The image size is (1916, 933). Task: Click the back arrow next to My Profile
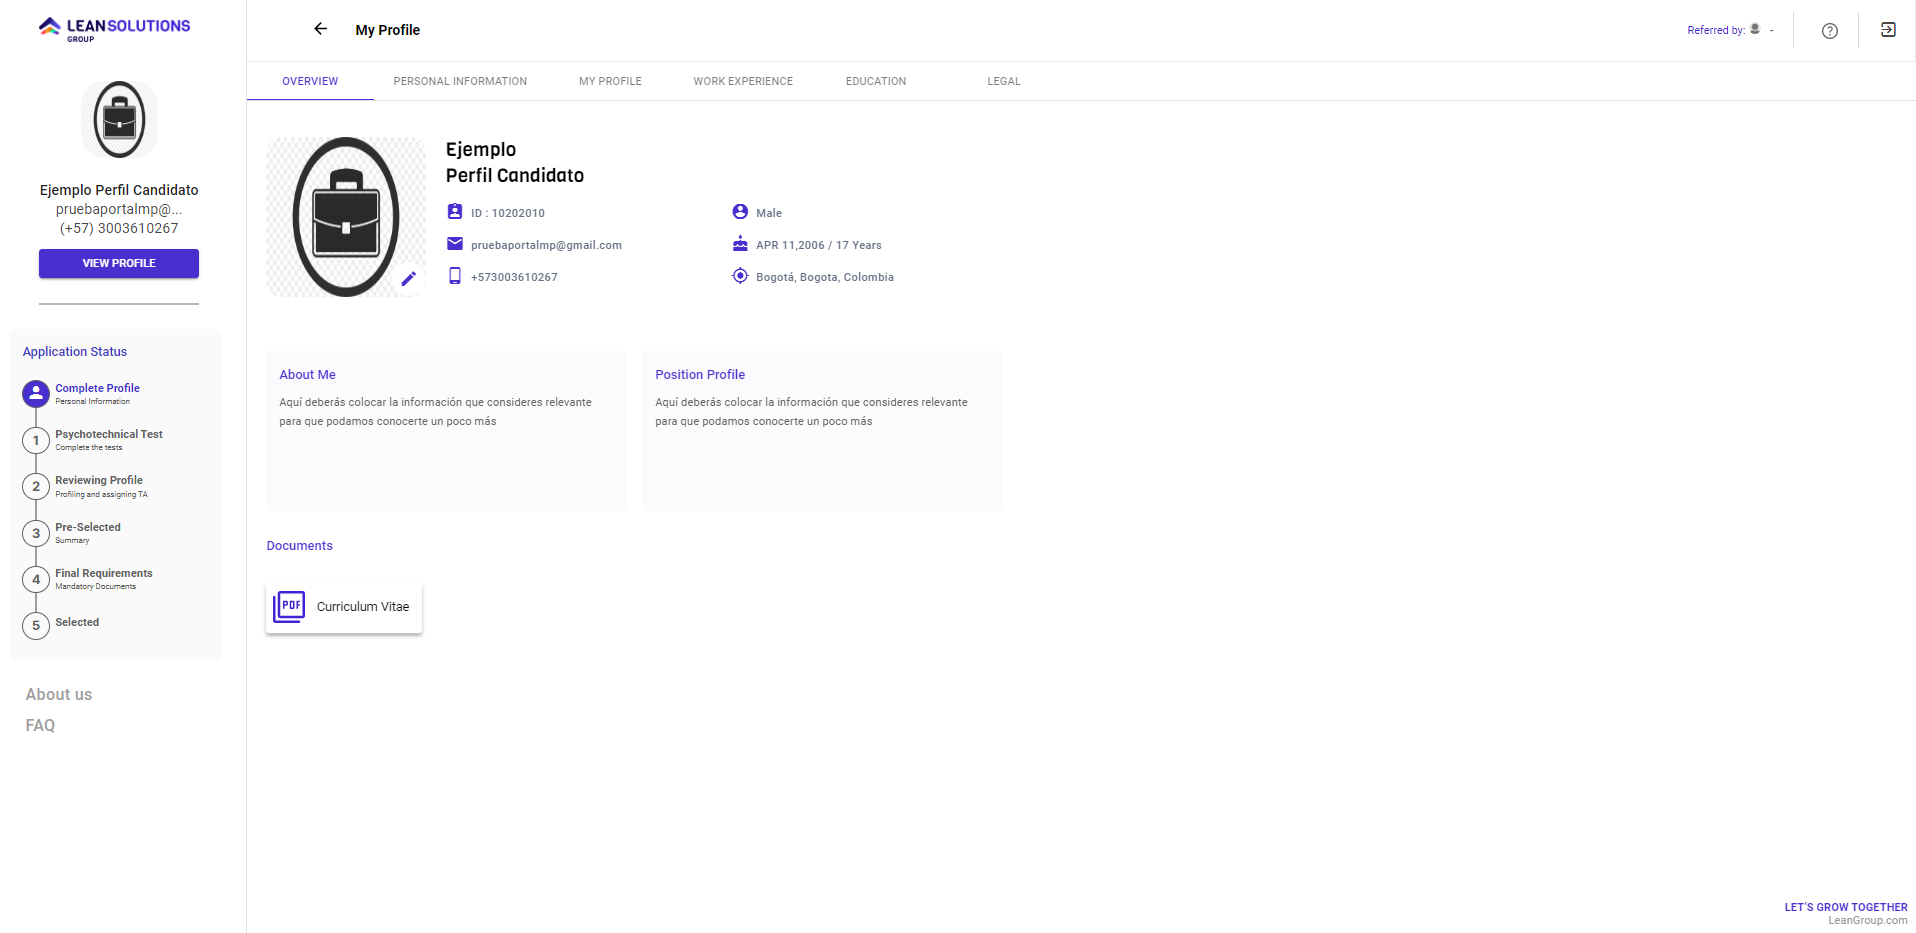[320, 29]
